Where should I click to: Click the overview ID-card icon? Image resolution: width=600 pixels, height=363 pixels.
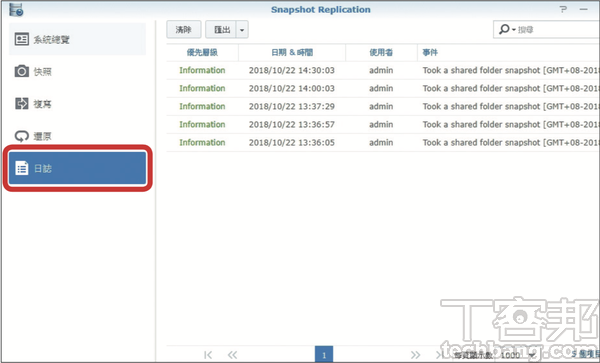[22, 39]
